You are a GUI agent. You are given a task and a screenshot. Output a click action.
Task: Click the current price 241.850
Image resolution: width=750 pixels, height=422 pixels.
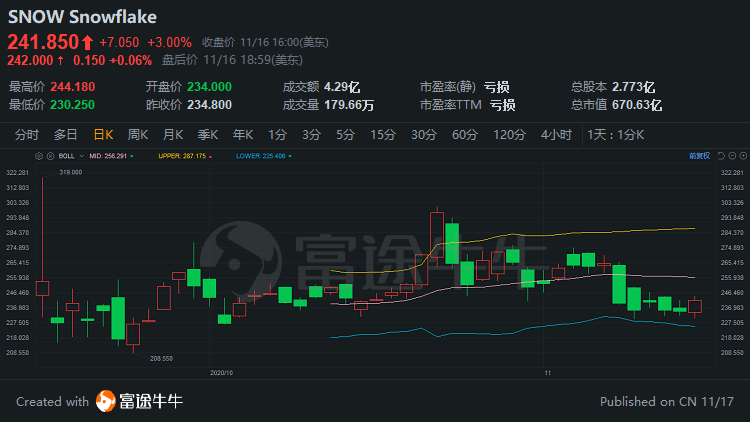[x=43, y=42]
